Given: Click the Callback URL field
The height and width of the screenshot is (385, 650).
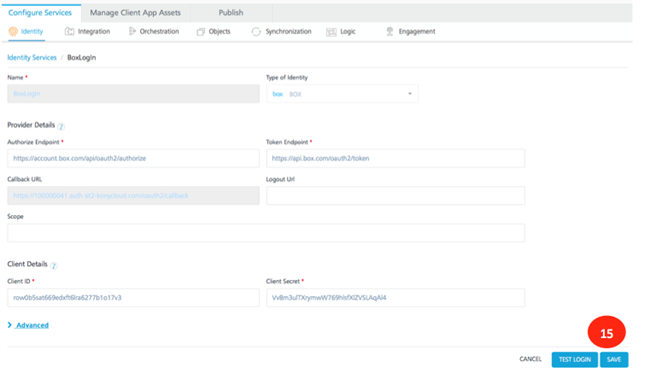Looking at the screenshot, I should (x=133, y=196).
